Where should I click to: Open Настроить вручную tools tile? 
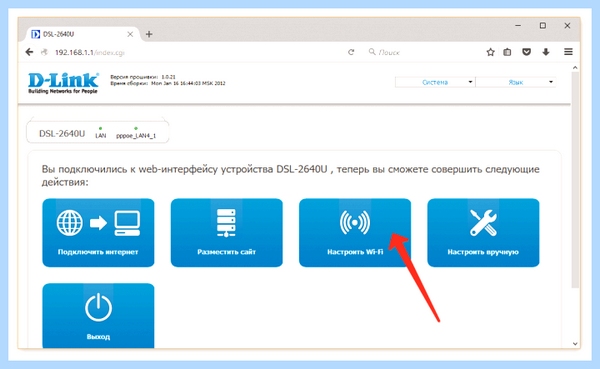pos(483,232)
